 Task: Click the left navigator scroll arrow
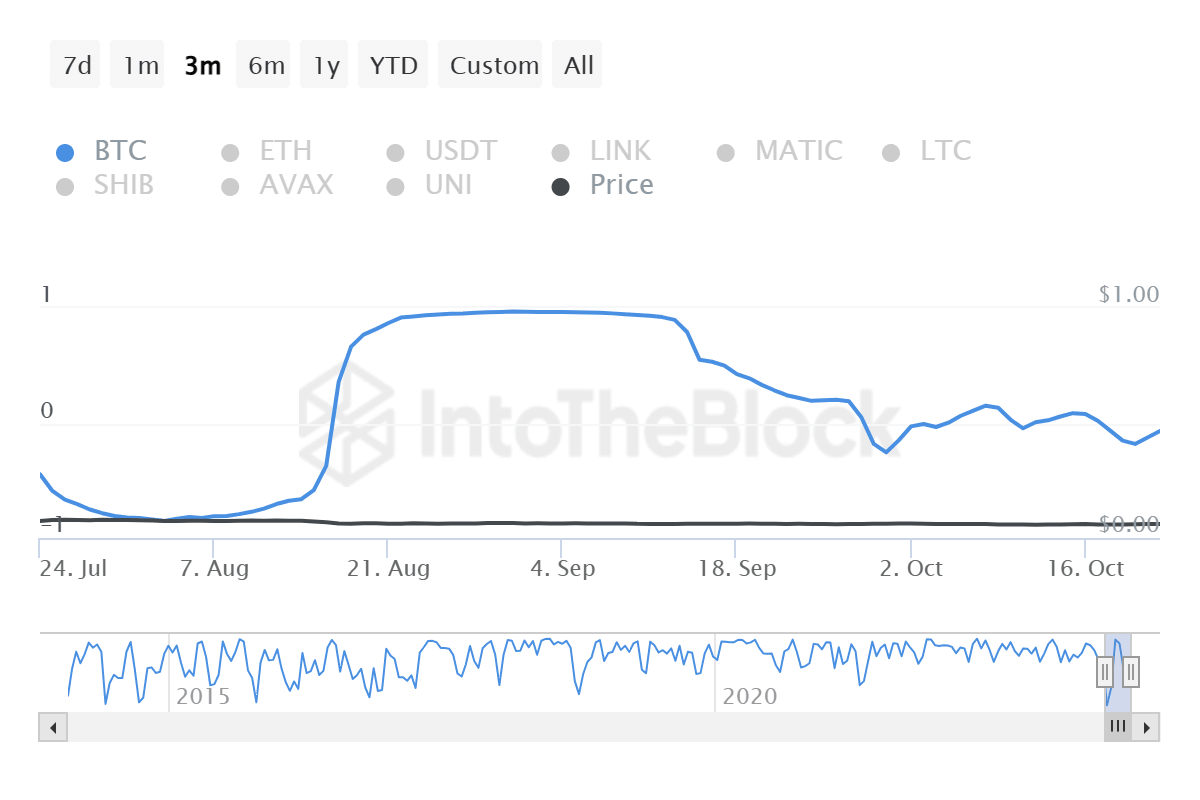point(53,727)
